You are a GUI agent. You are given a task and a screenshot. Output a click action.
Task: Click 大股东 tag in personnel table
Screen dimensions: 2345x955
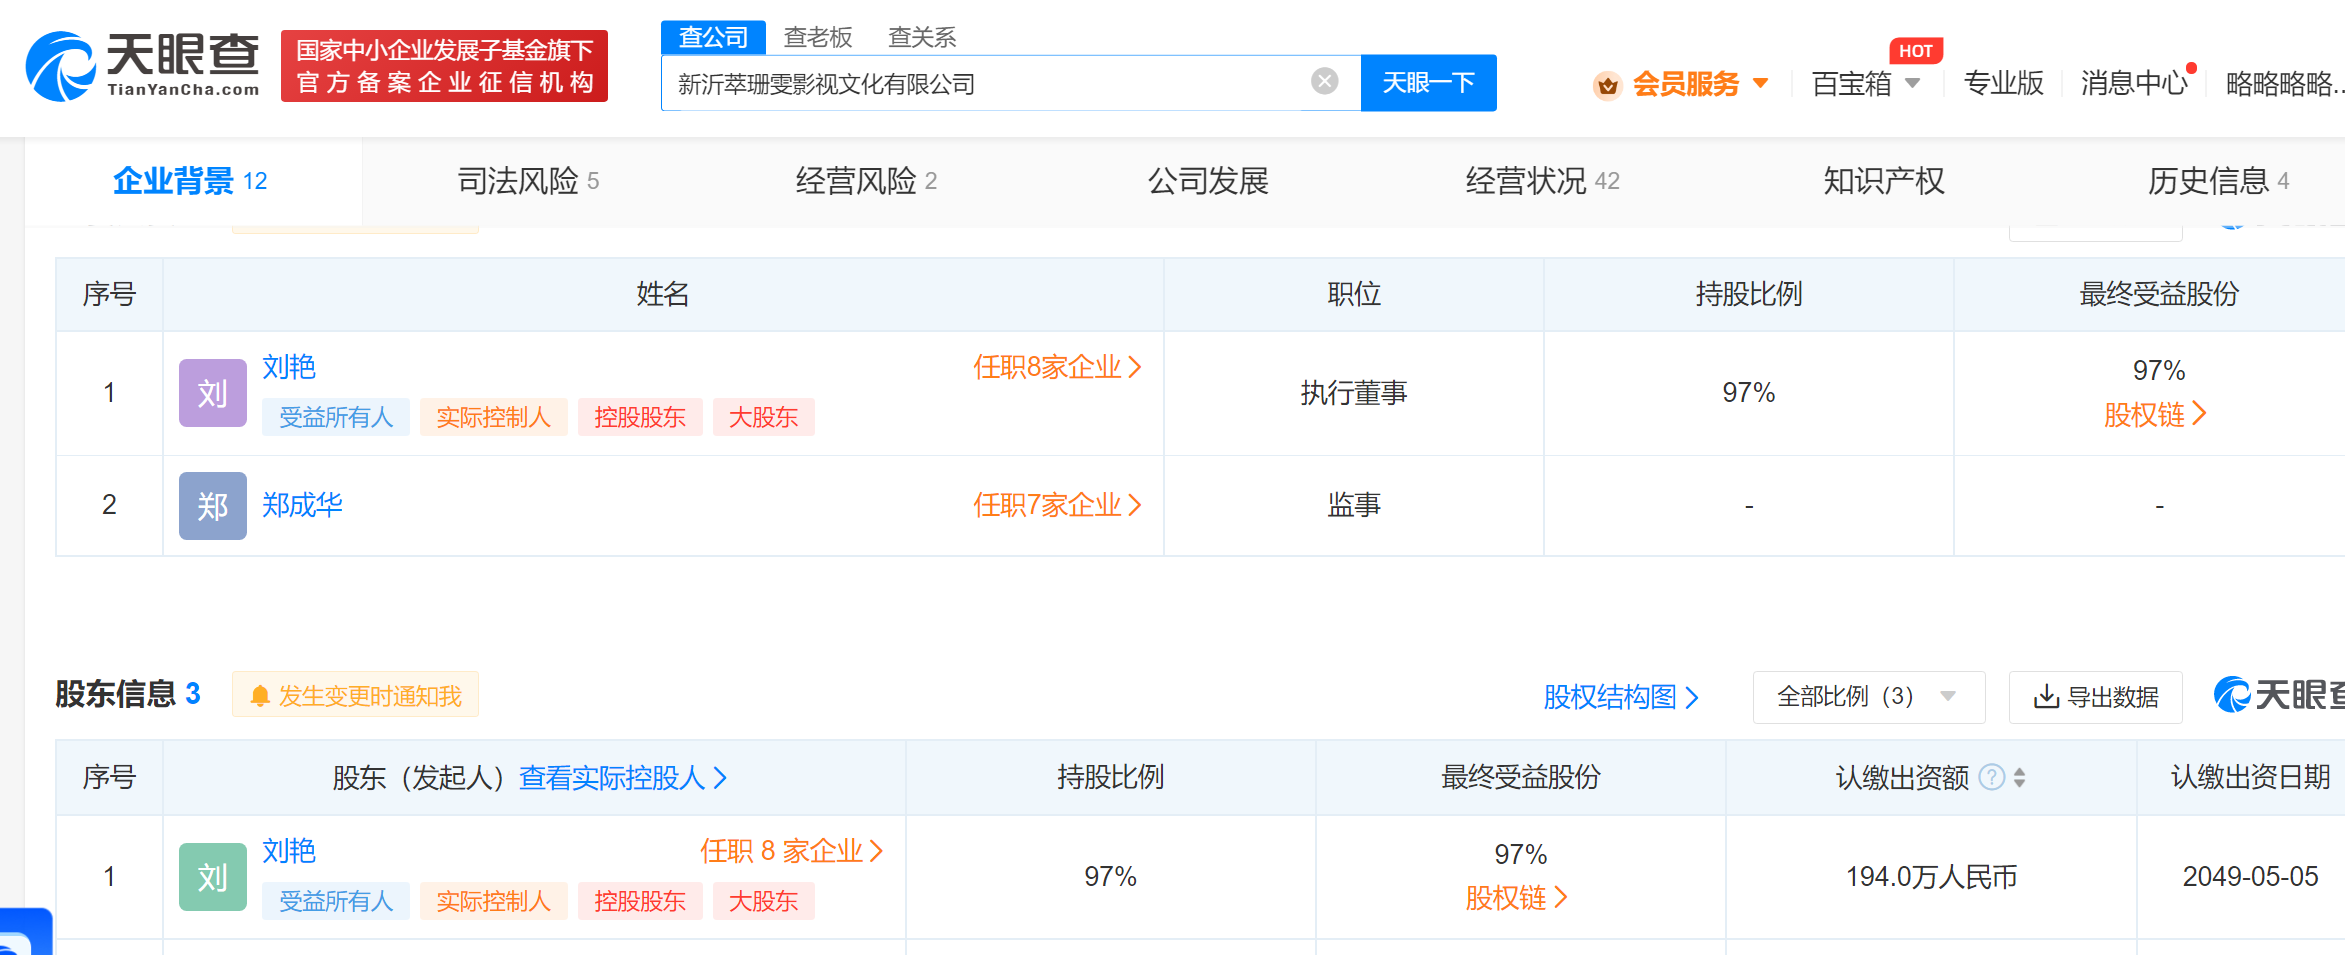(763, 417)
